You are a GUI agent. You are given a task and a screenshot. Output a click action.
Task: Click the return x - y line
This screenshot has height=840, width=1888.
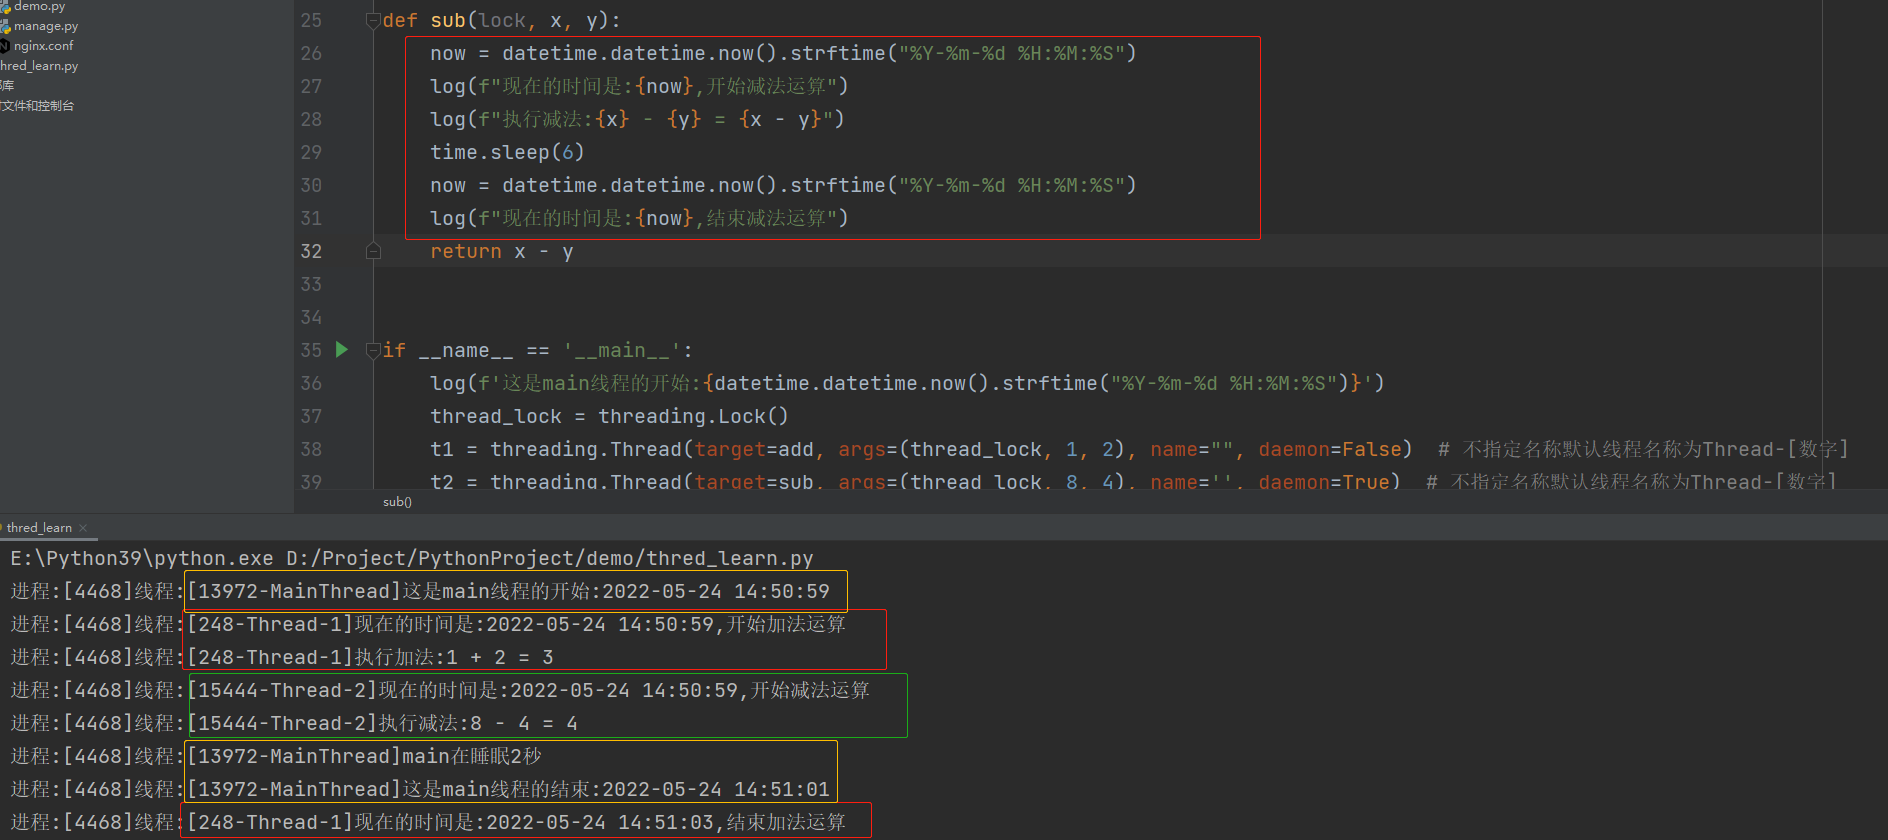[502, 251]
